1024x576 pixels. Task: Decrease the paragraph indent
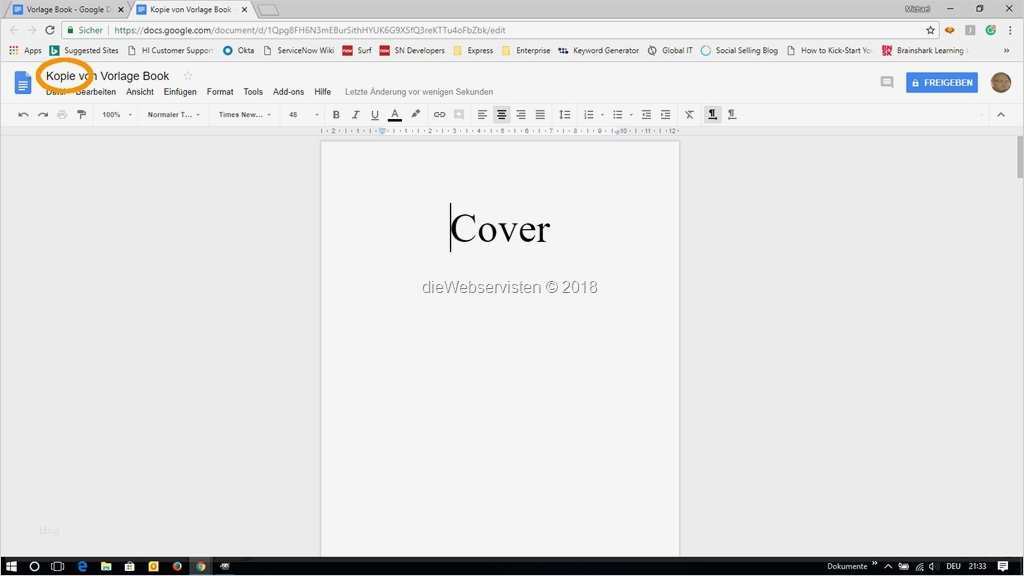point(646,115)
